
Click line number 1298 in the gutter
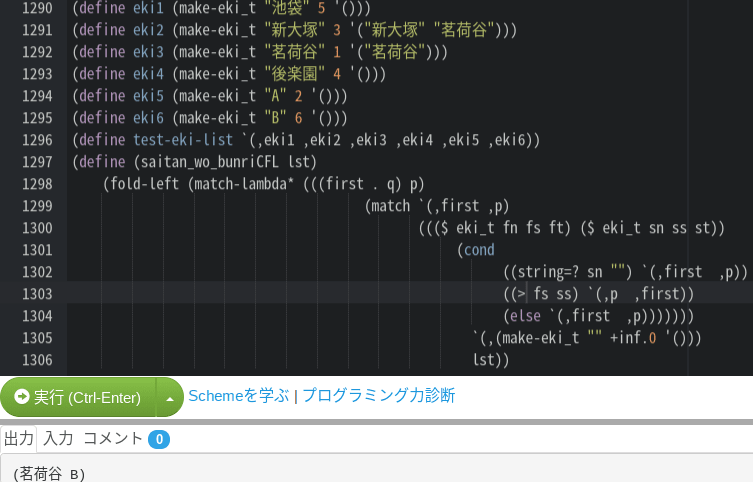[x=37, y=184]
